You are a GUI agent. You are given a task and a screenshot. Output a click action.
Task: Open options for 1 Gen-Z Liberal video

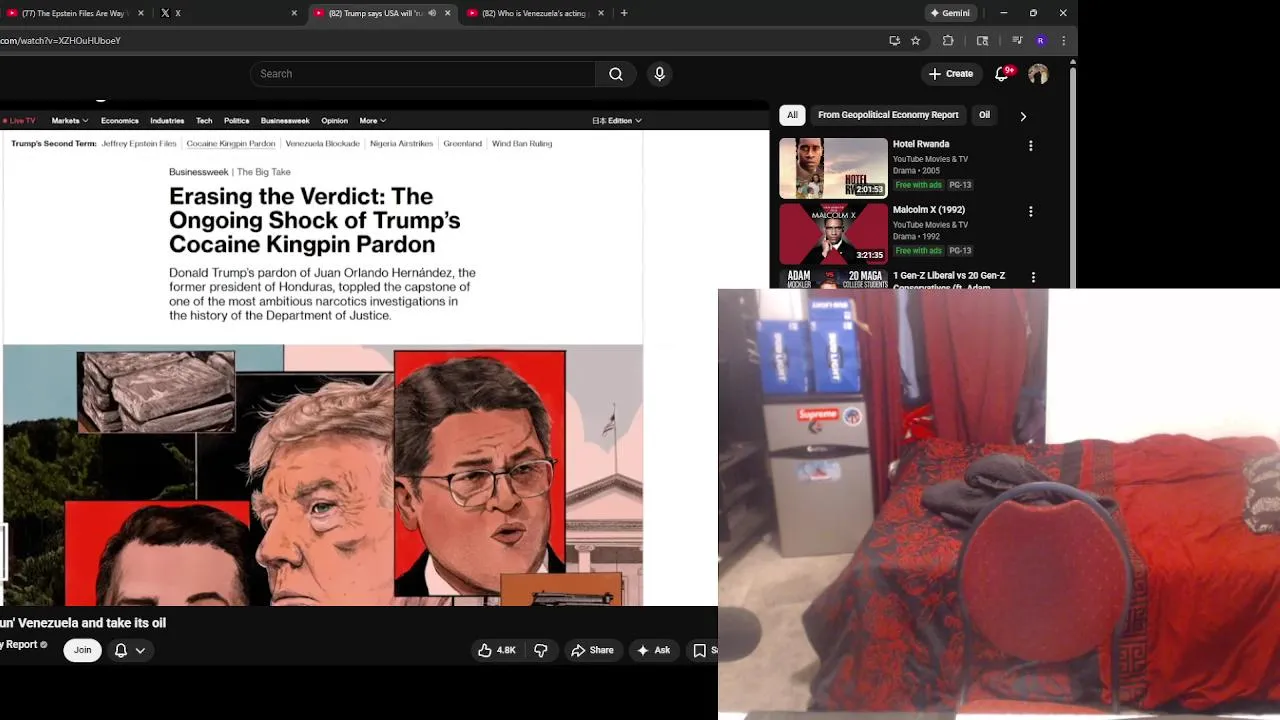(x=1033, y=277)
